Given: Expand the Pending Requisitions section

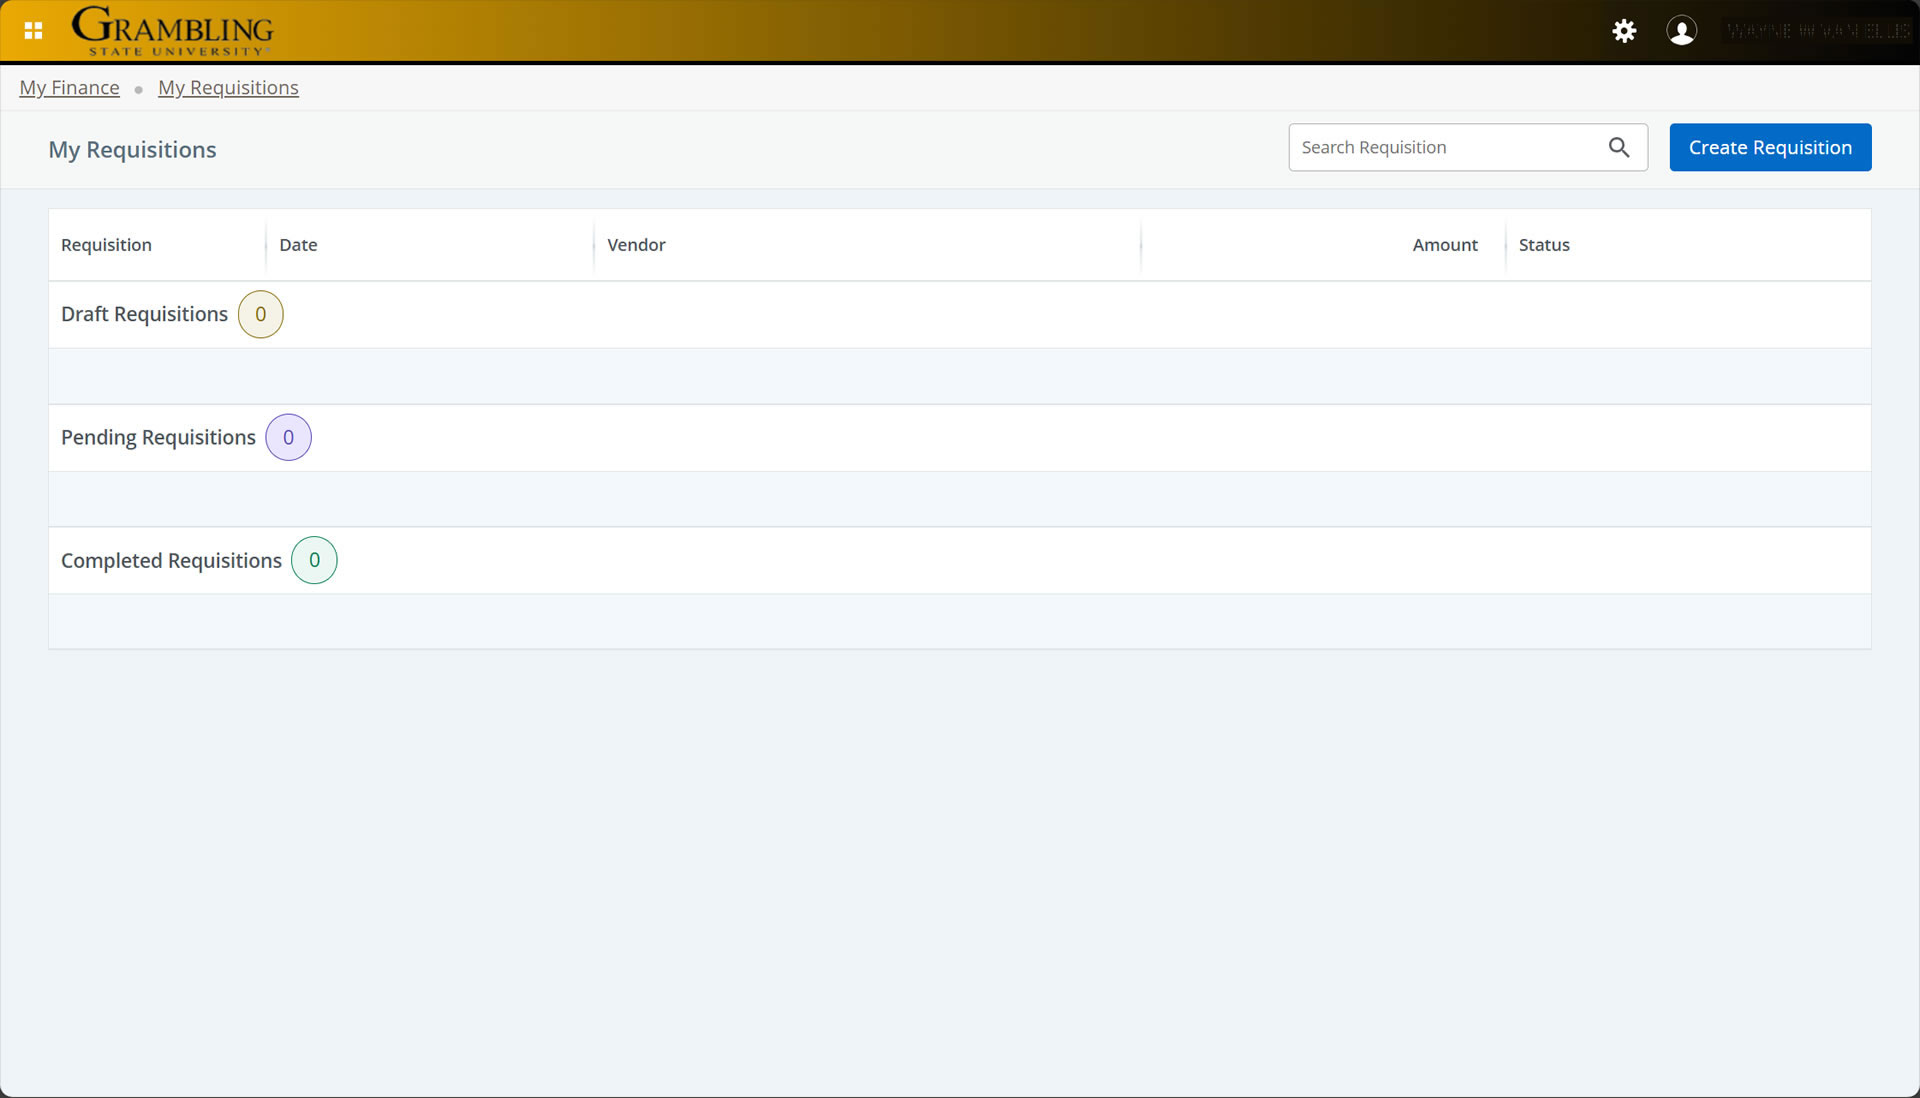Looking at the screenshot, I should click(x=157, y=437).
